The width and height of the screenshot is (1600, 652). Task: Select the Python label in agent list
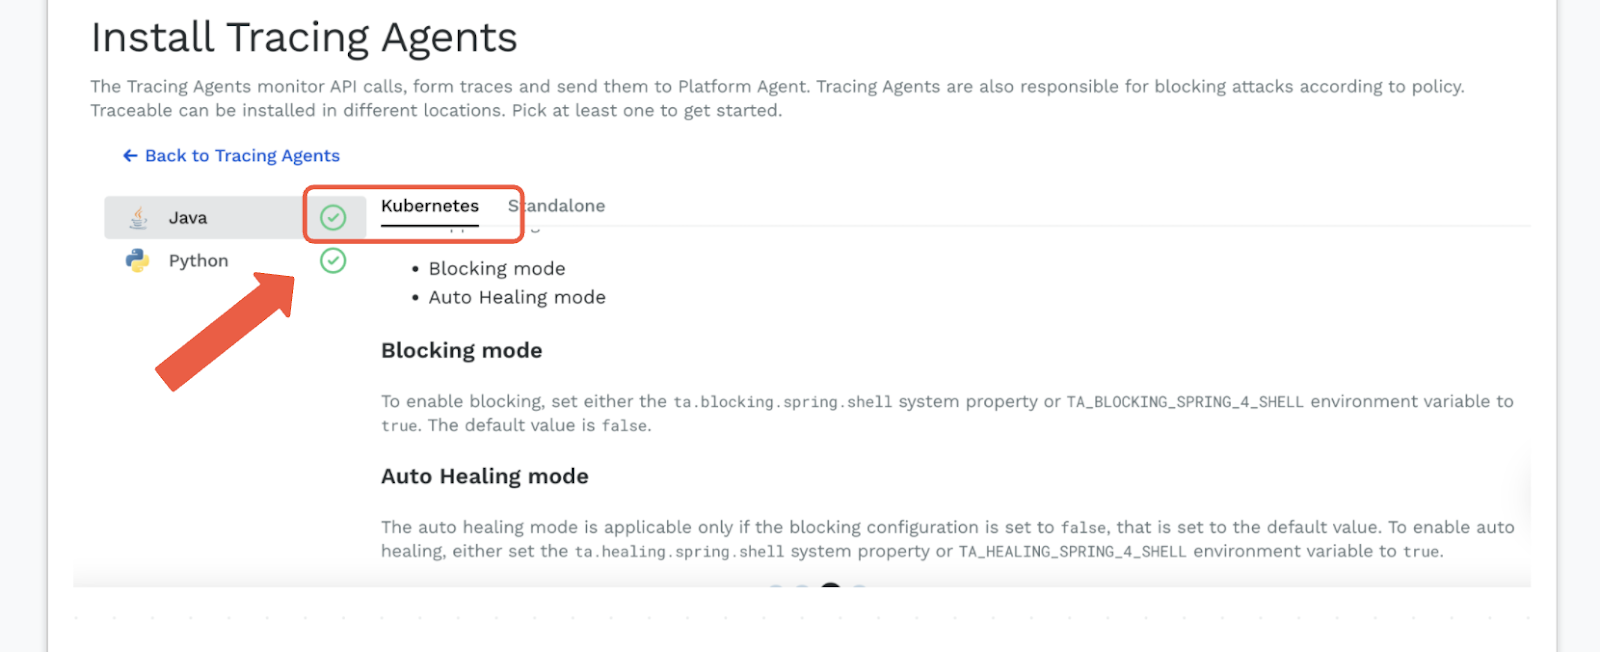click(198, 261)
